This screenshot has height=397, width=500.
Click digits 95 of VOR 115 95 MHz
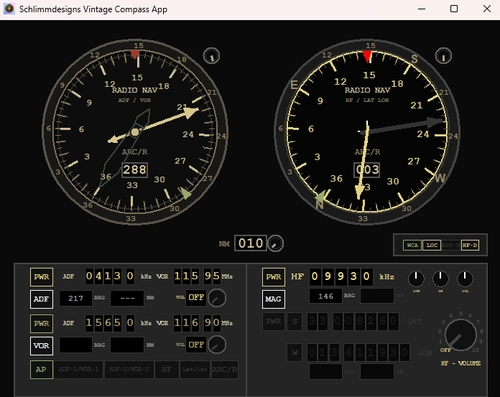click(x=212, y=276)
